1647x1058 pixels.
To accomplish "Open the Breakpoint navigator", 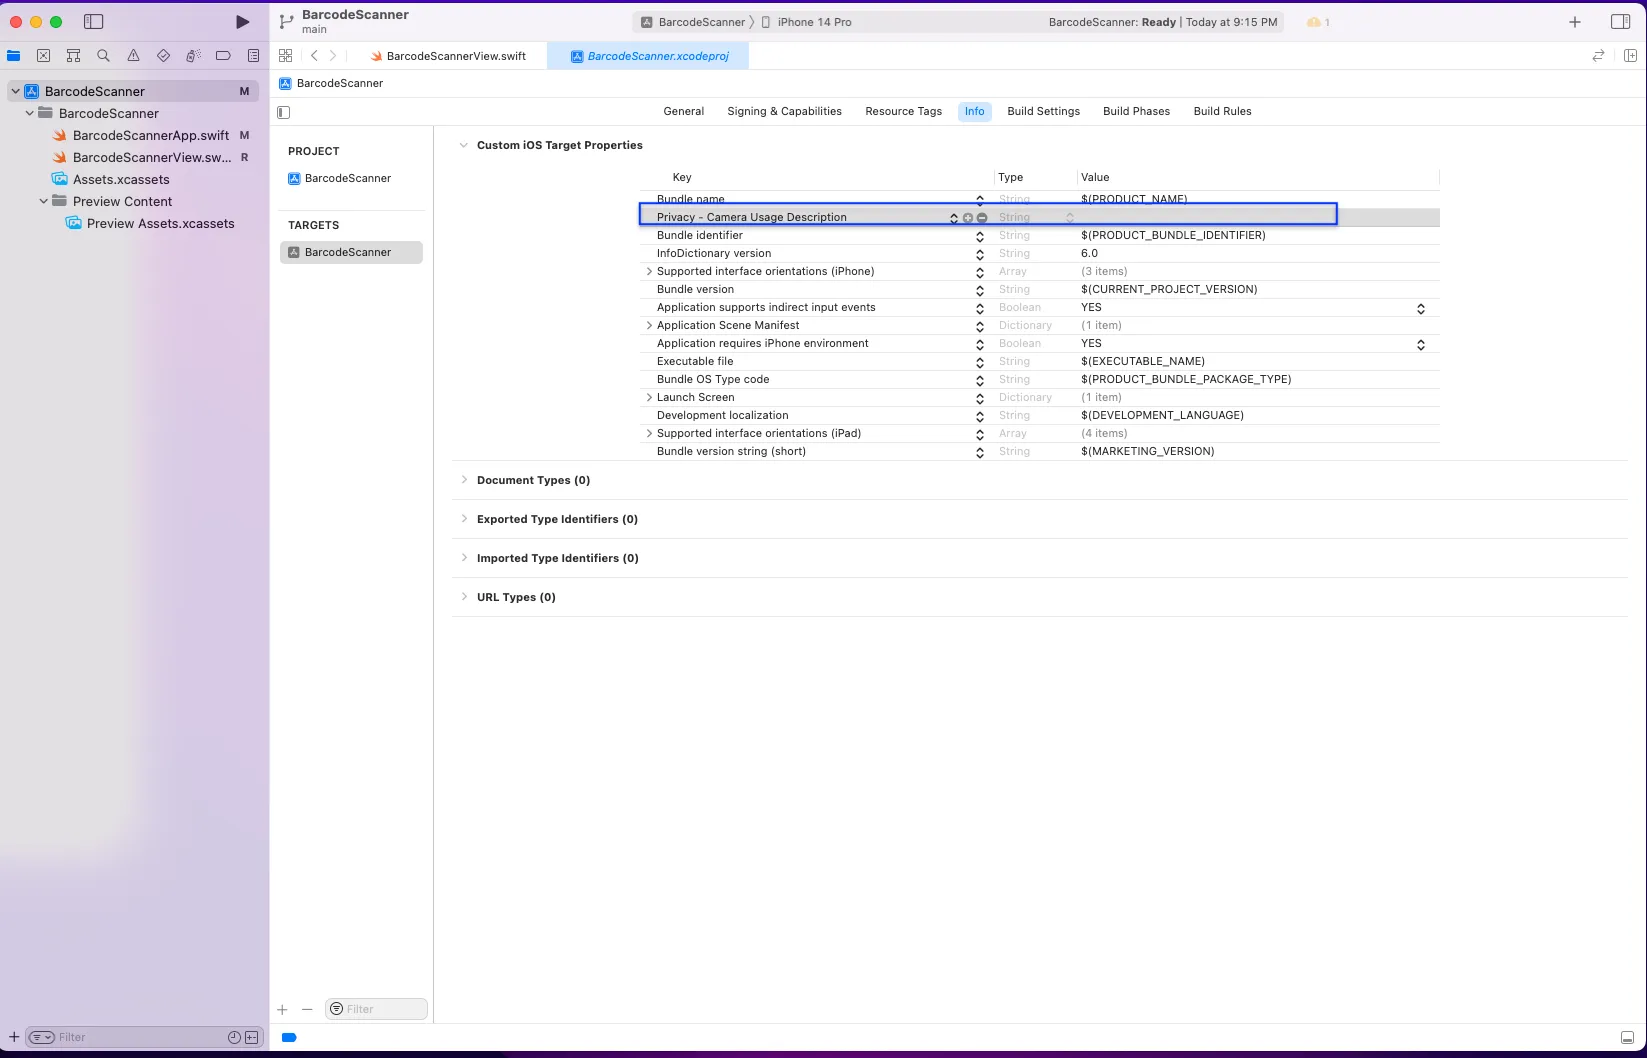I will [x=224, y=56].
